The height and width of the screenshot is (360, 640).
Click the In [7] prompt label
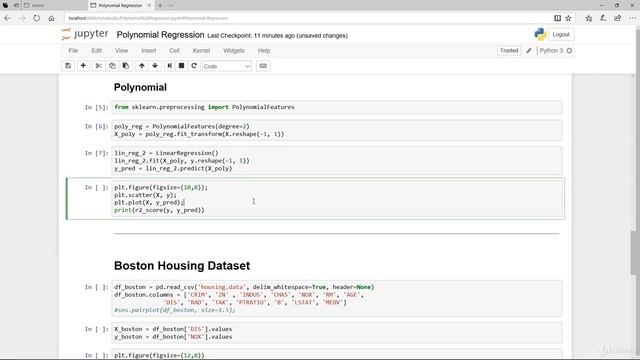(96, 153)
